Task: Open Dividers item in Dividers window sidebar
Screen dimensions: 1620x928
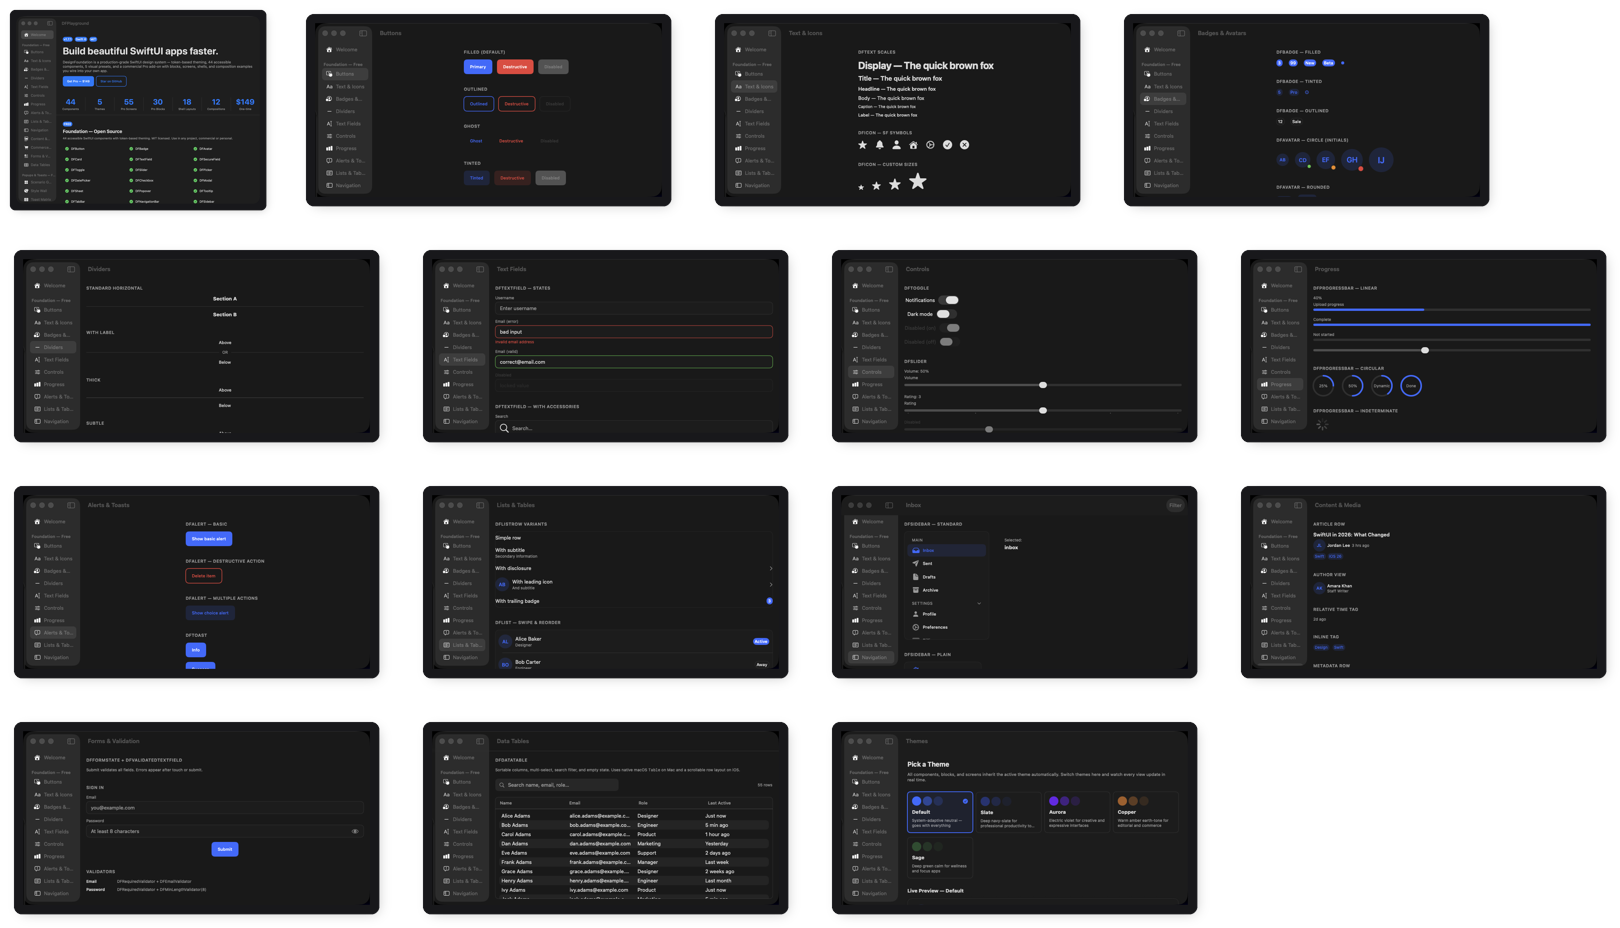Action: click(53, 347)
